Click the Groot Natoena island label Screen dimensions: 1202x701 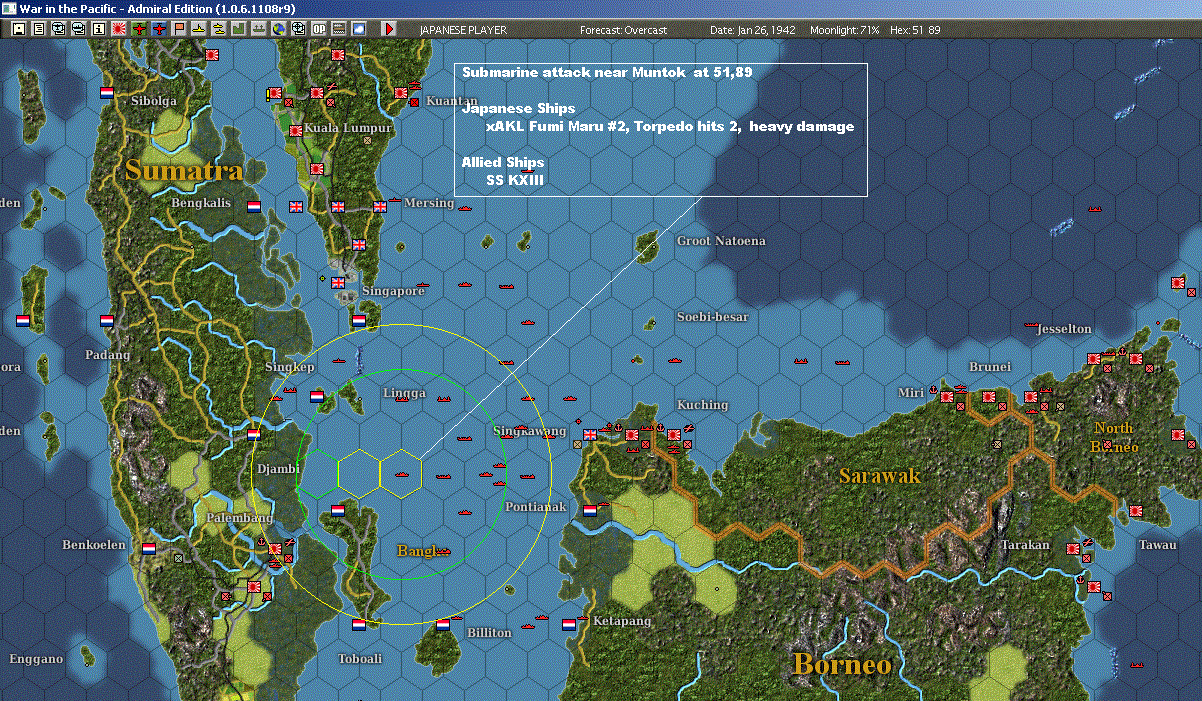[x=721, y=241]
